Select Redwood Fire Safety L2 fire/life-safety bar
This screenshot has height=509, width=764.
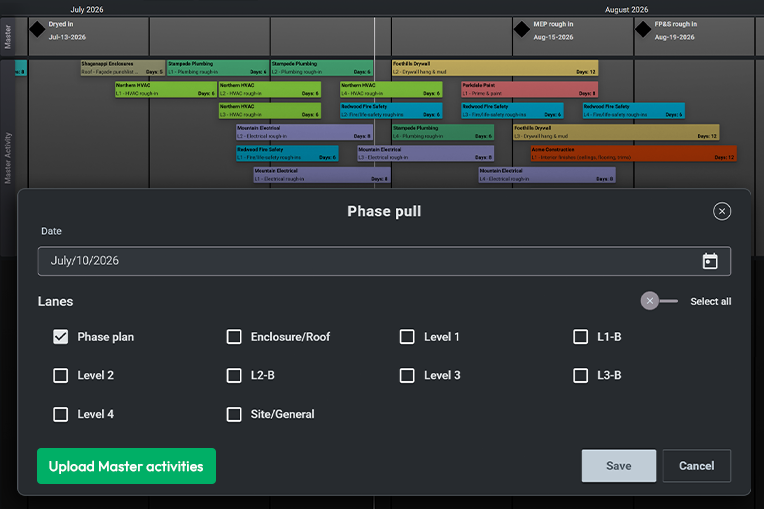(391, 111)
